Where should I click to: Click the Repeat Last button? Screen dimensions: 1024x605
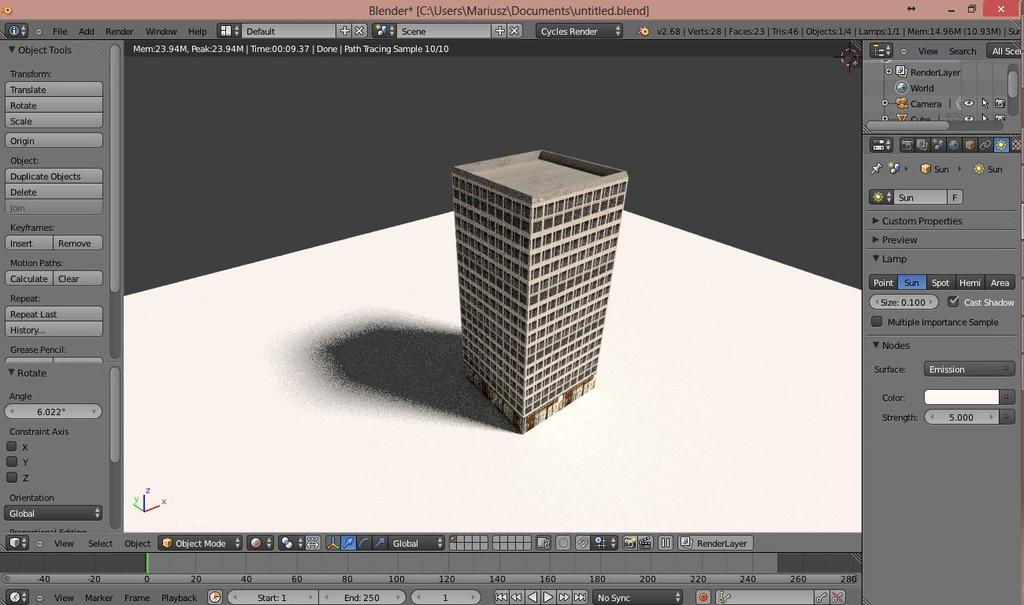pyautogui.click(x=54, y=314)
